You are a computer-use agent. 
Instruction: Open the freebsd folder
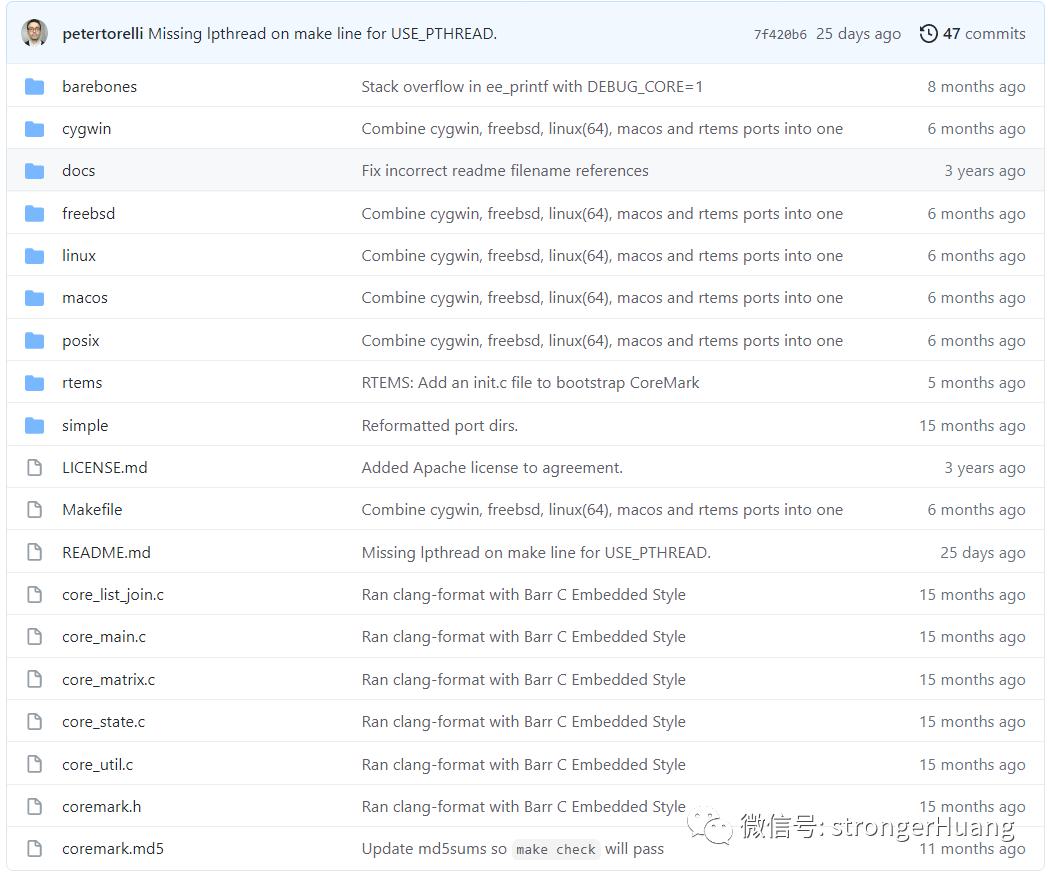[88, 213]
